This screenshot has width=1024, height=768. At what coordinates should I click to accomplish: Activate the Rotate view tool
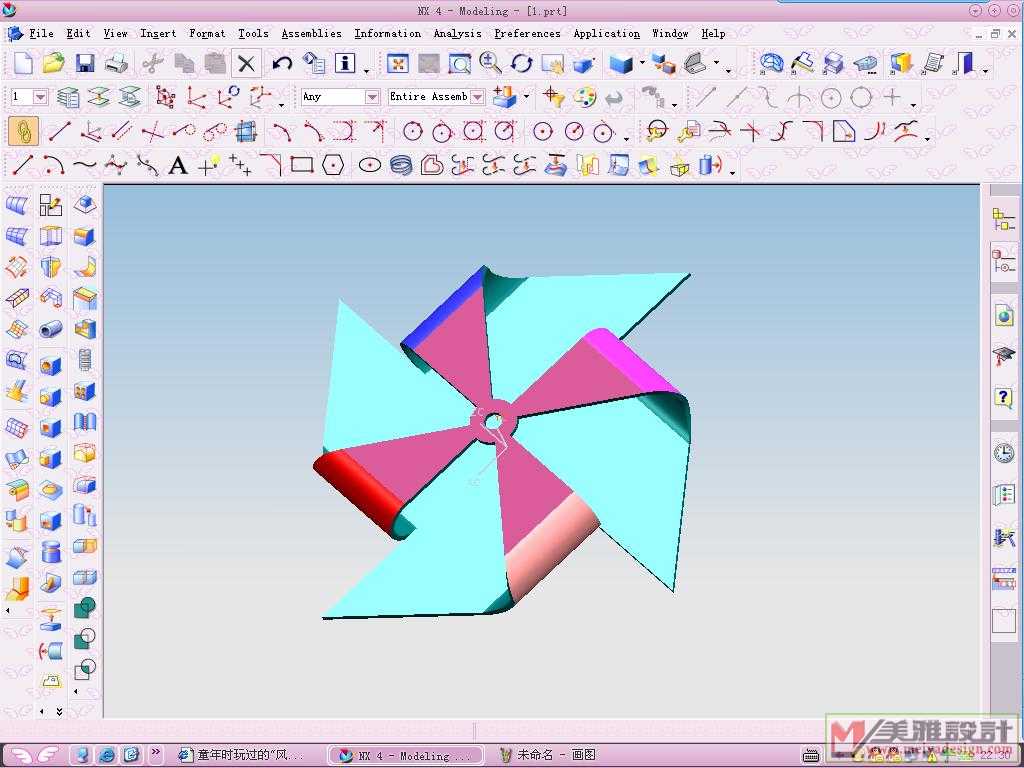(x=521, y=63)
